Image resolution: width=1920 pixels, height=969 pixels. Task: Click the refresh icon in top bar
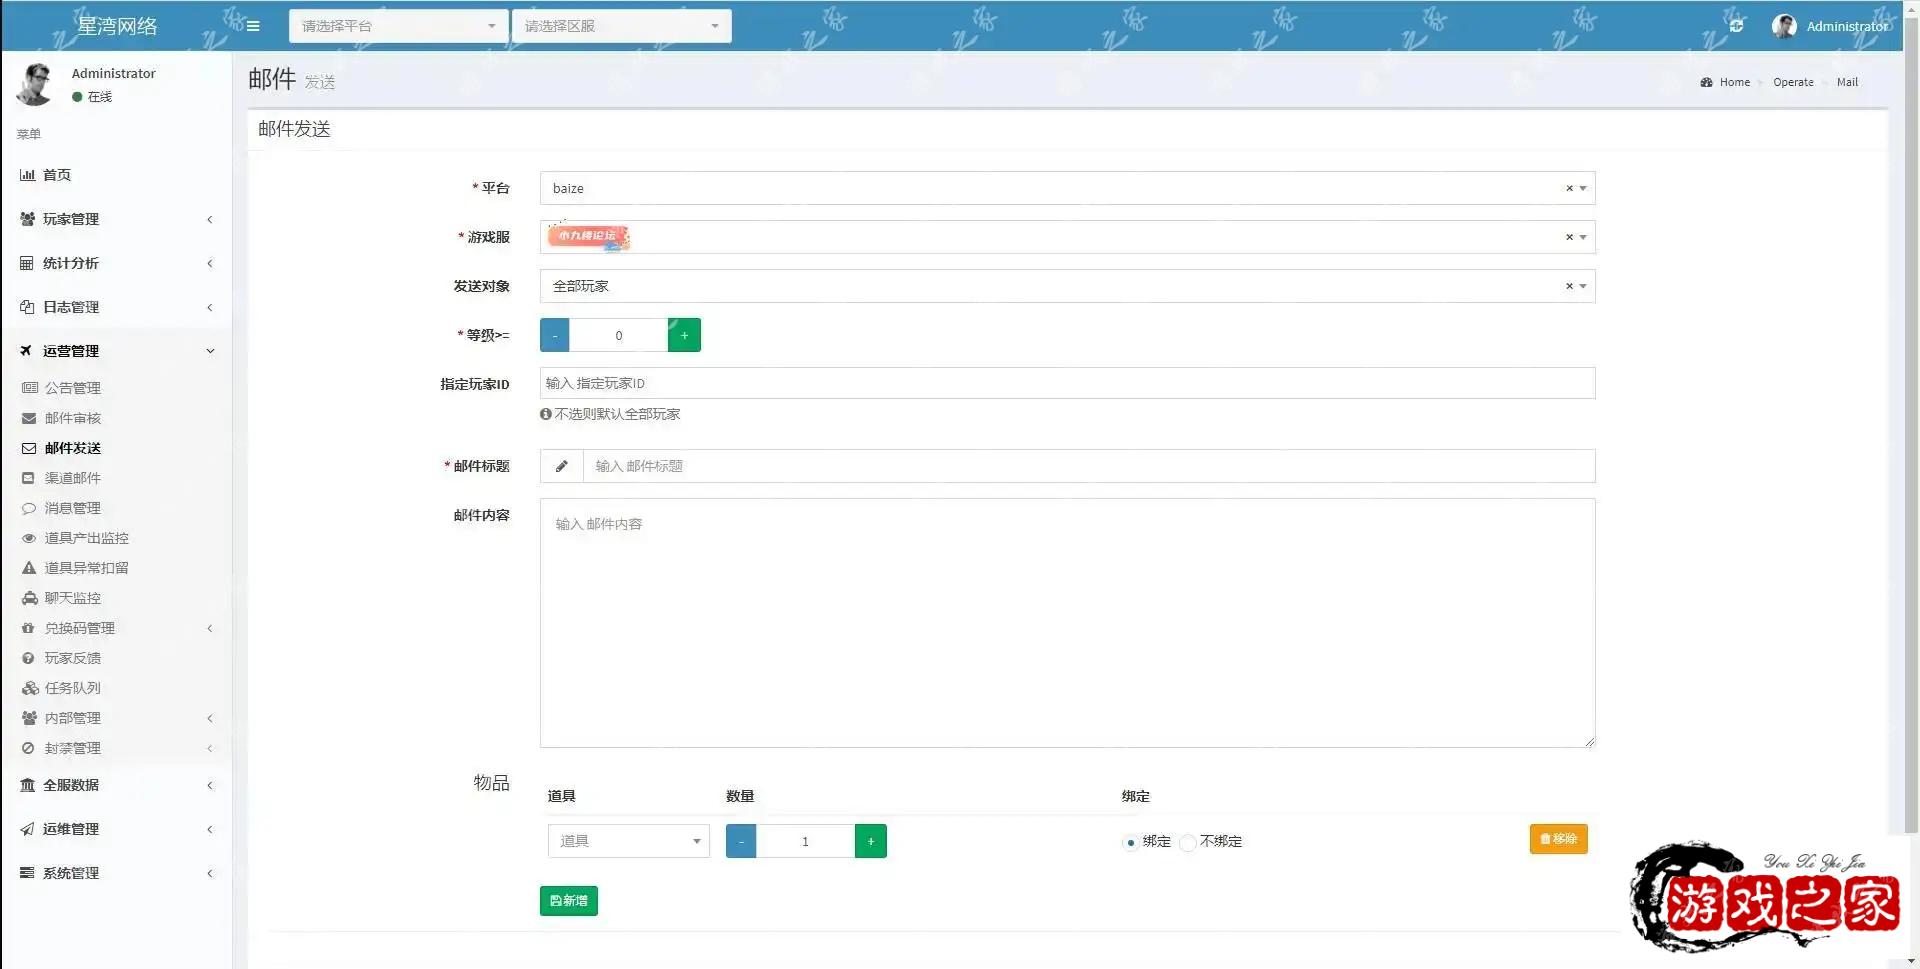pyautogui.click(x=1736, y=26)
